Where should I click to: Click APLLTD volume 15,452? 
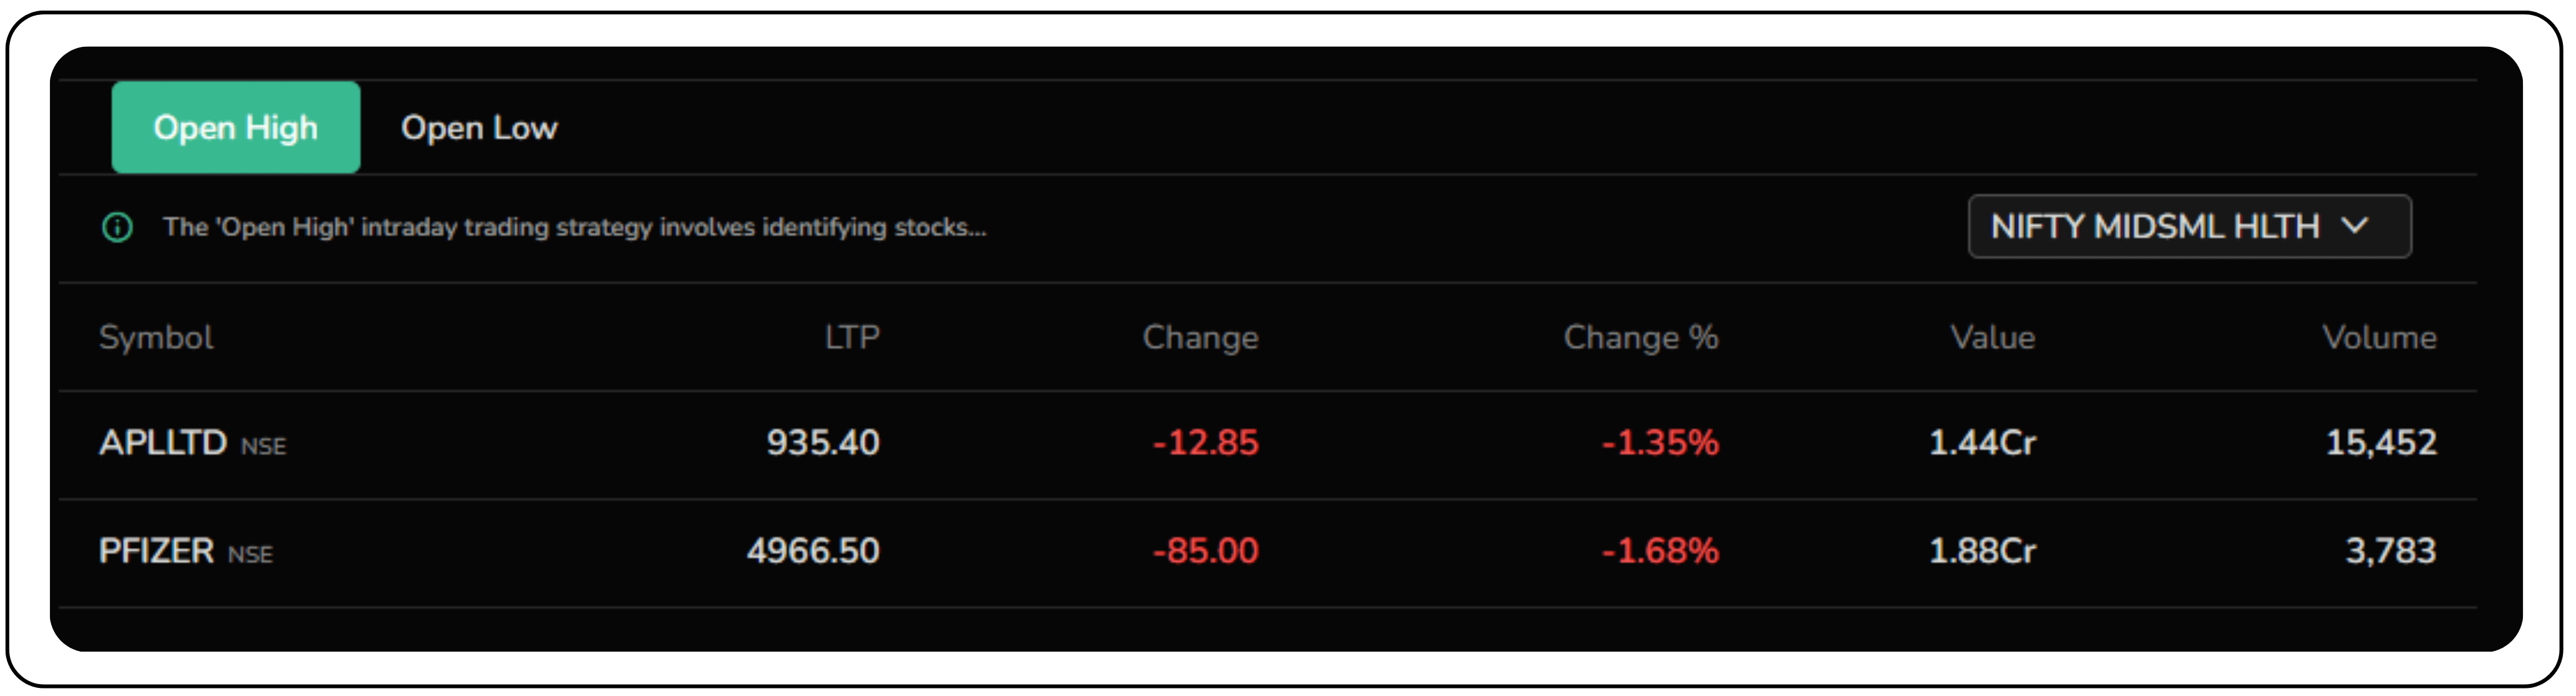point(2380,442)
